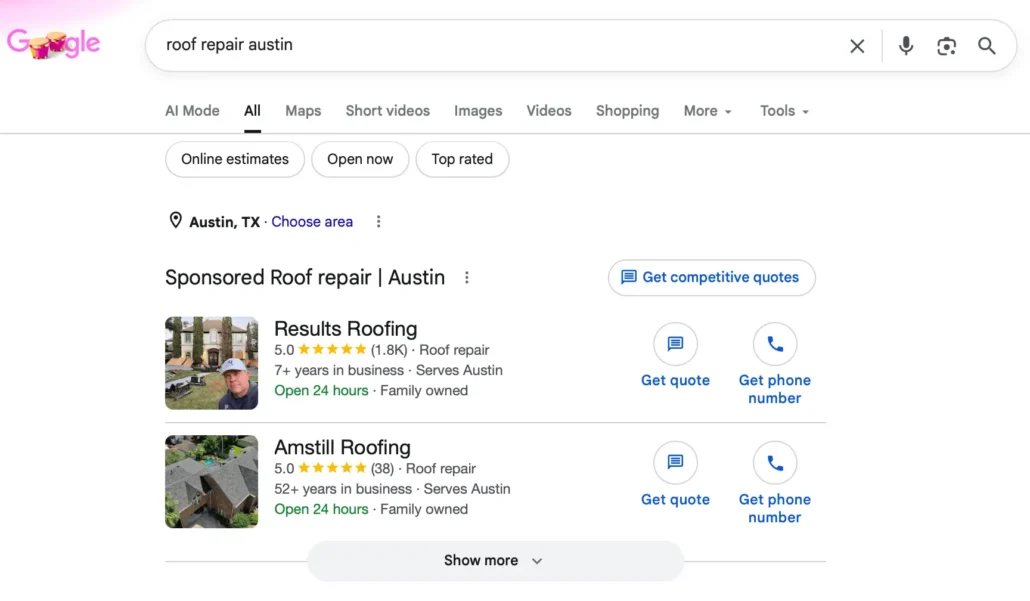Click Get competitive quotes button

[x=711, y=278]
